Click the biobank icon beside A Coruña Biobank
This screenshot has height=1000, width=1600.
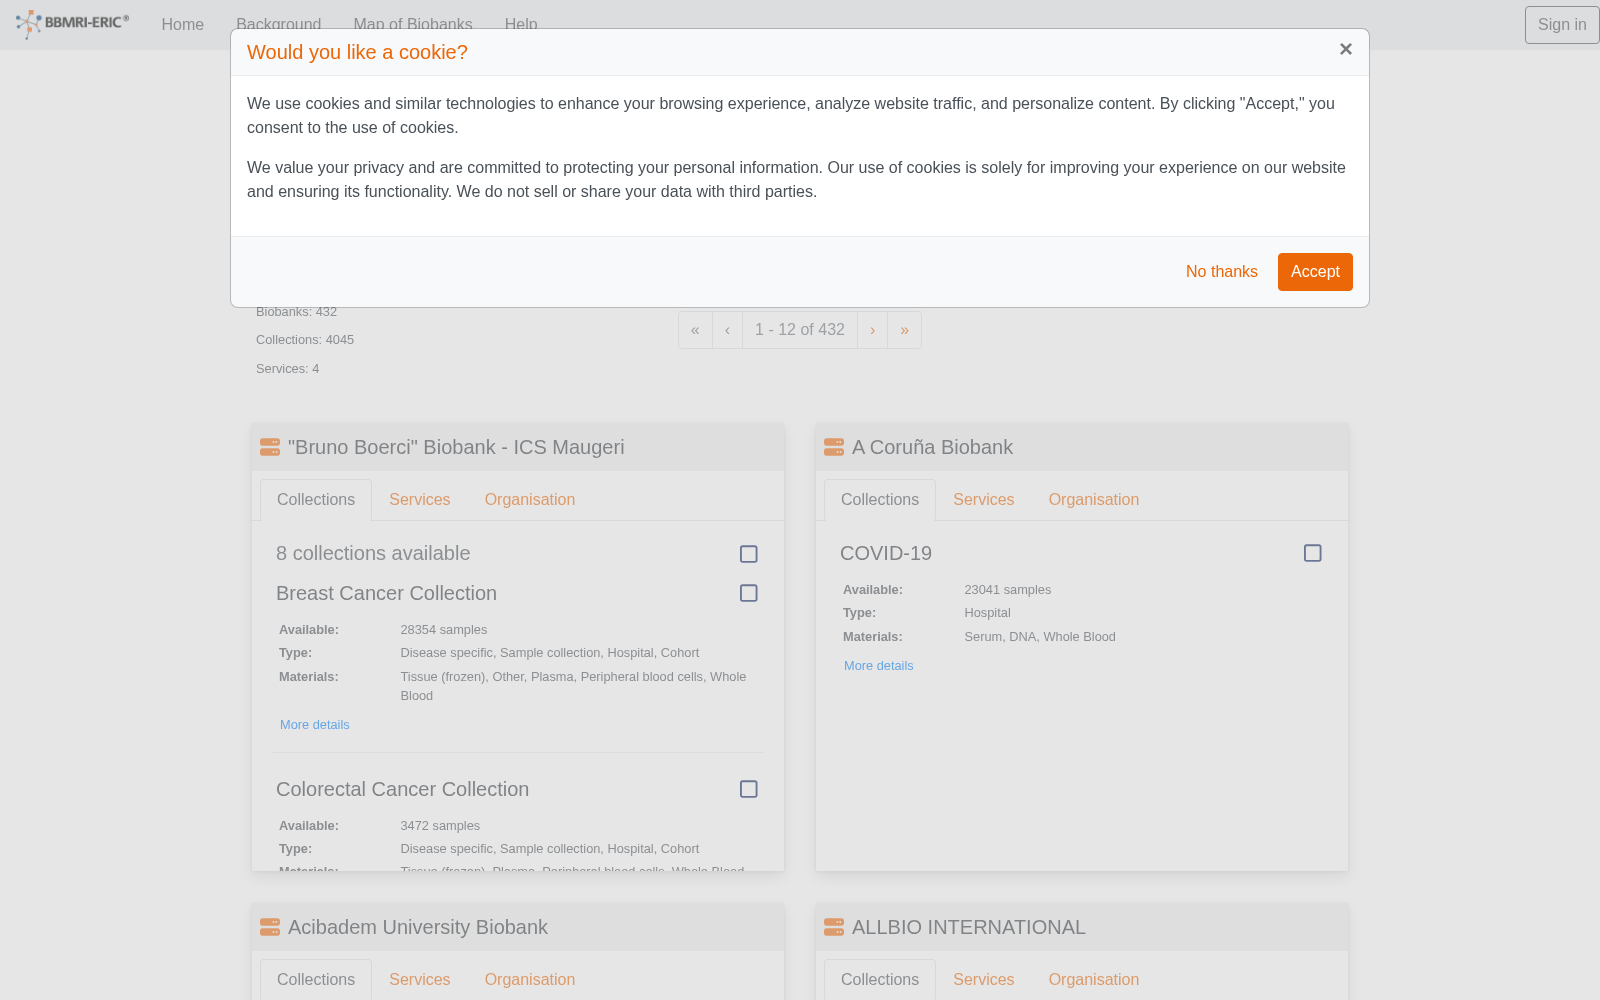(x=834, y=447)
